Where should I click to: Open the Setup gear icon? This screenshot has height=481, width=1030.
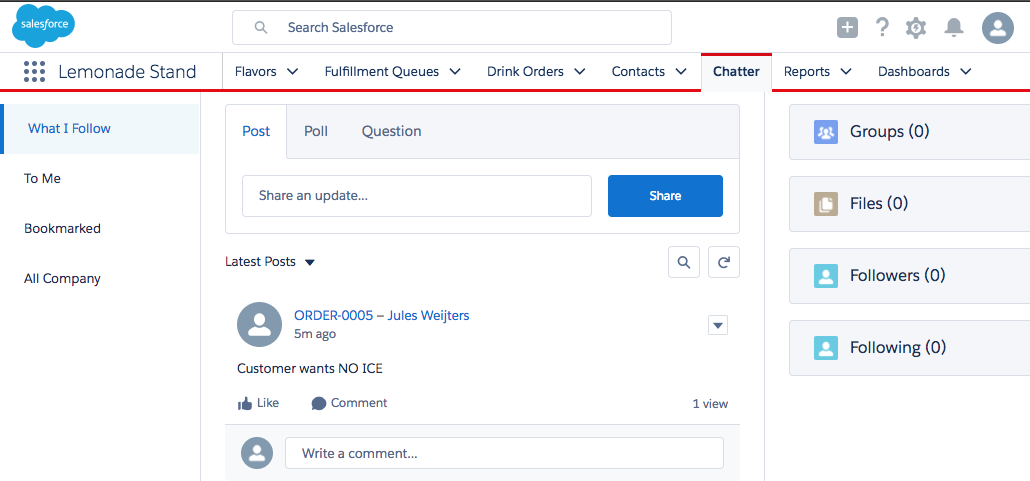point(915,28)
